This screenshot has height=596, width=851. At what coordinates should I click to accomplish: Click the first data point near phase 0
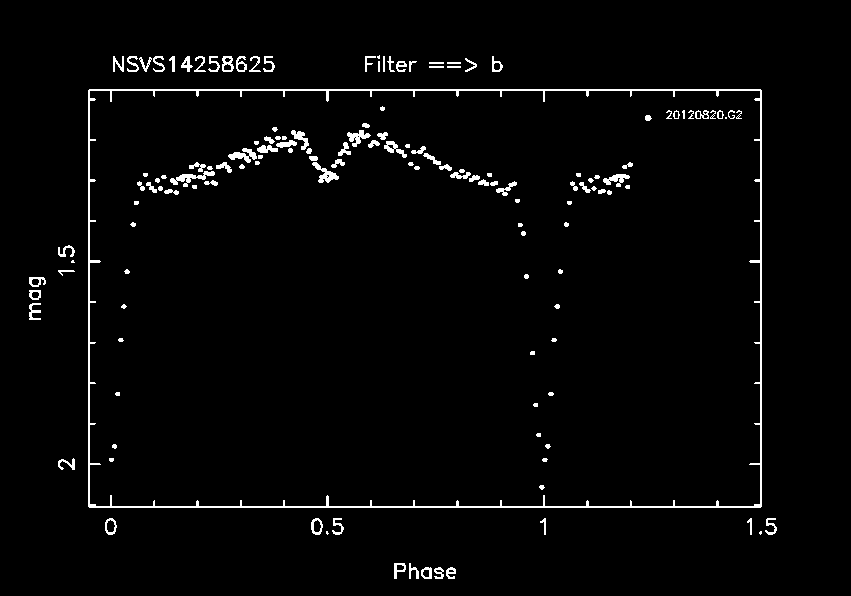pyautogui.click(x=111, y=460)
